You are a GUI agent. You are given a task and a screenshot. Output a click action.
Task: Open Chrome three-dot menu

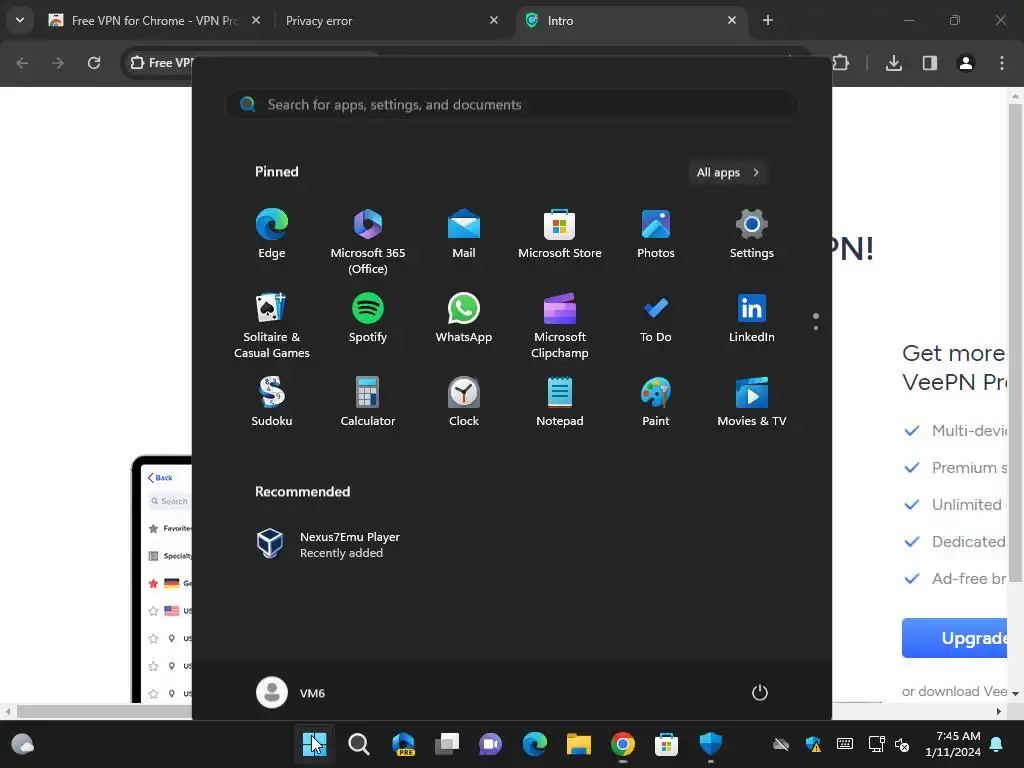click(1002, 63)
